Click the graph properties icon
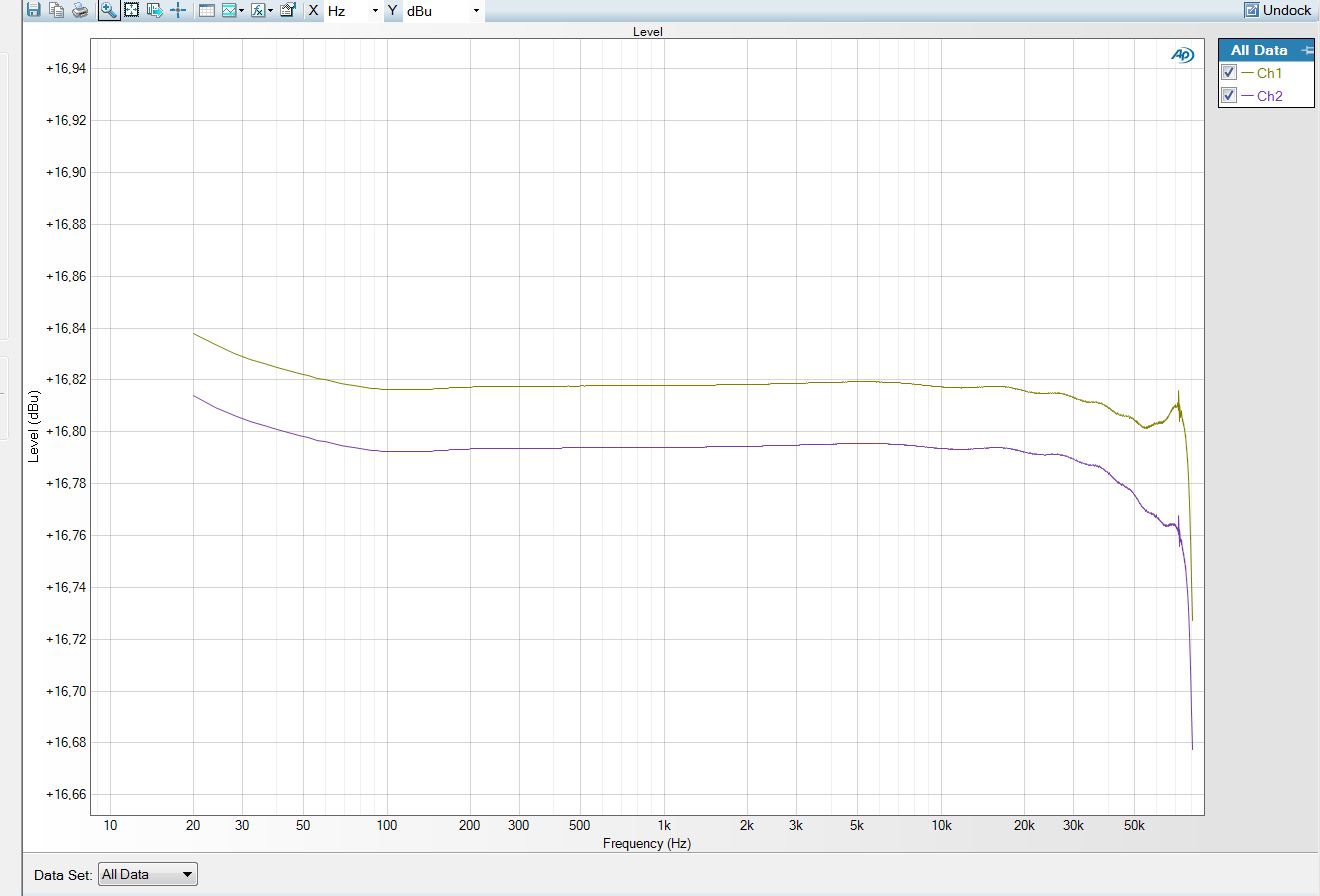This screenshot has width=1320, height=896. pyautogui.click(x=288, y=10)
